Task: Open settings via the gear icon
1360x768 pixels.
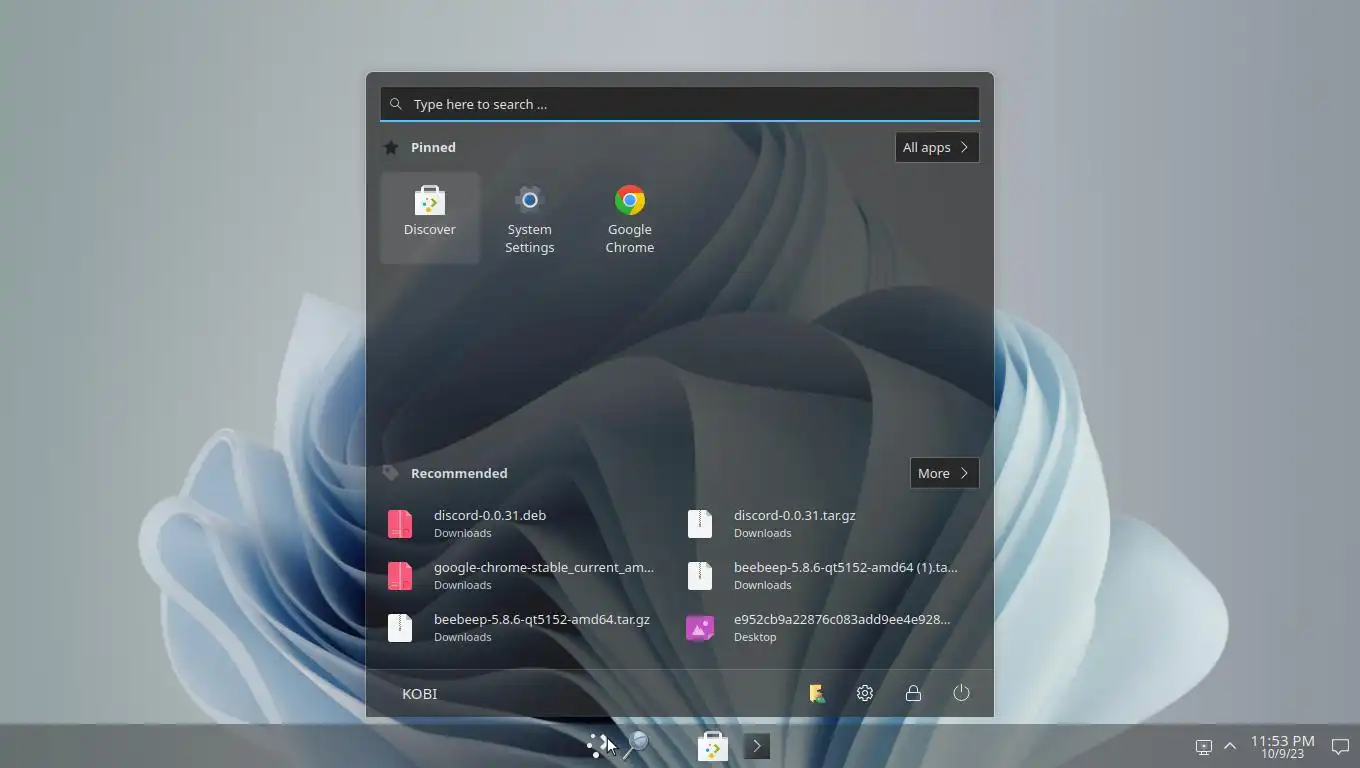Action: (x=865, y=693)
